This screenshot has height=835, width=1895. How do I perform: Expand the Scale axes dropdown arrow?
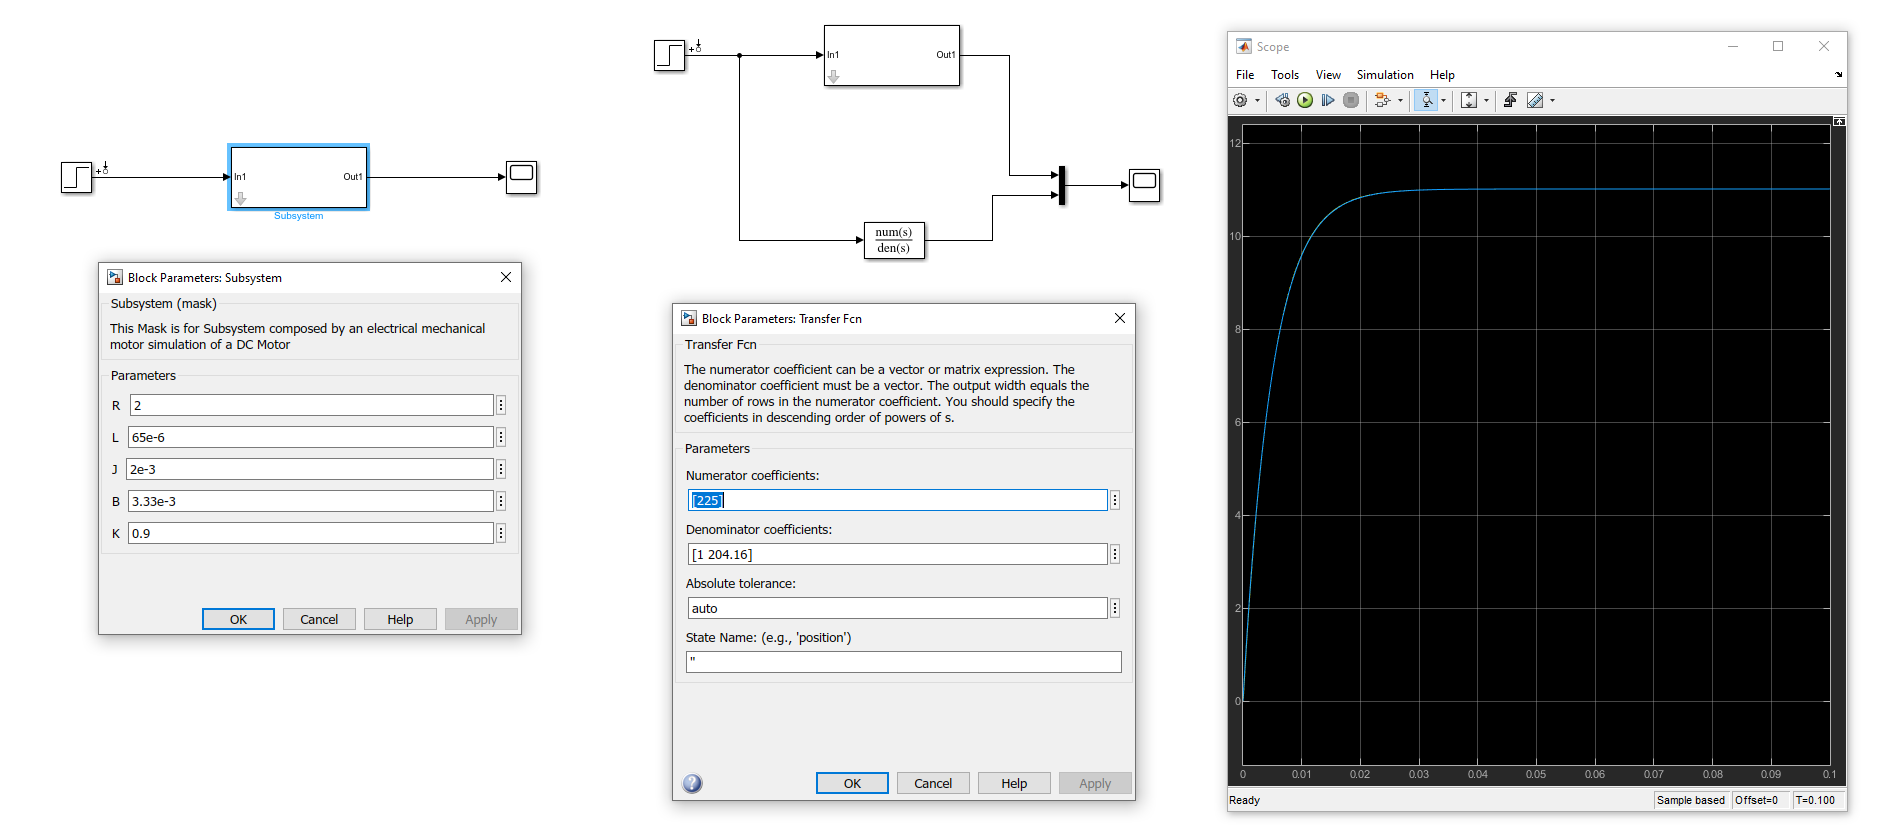pyautogui.click(x=1486, y=100)
